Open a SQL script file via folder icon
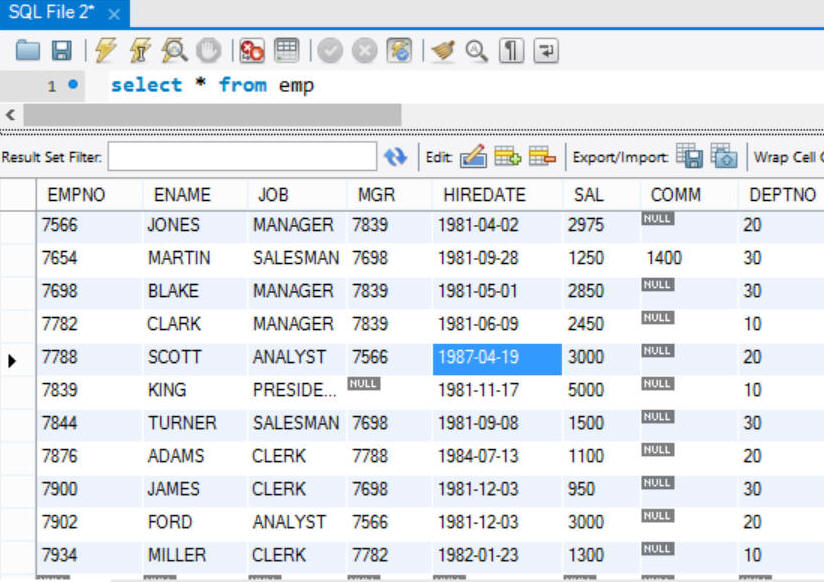This screenshot has height=582, width=824. [x=27, y=50]
